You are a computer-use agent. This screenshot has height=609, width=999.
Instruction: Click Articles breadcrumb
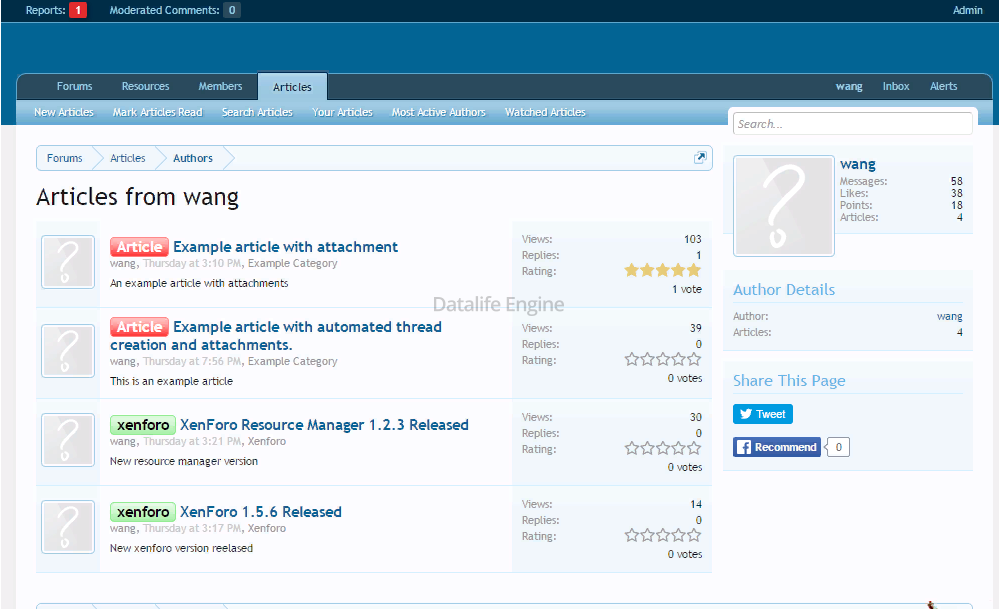(x=127, y=158)
